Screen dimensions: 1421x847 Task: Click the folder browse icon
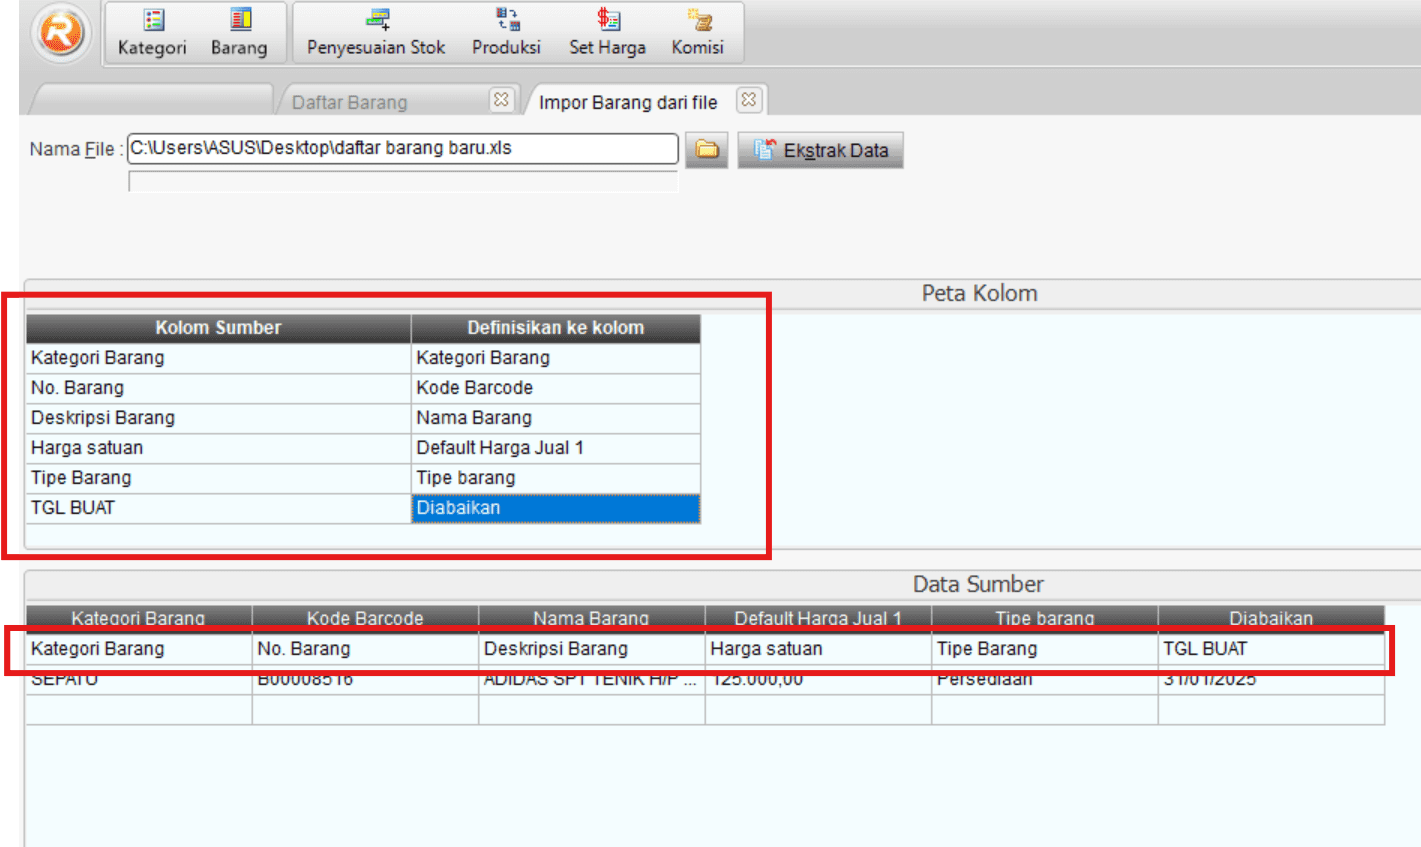coord(706,148)
